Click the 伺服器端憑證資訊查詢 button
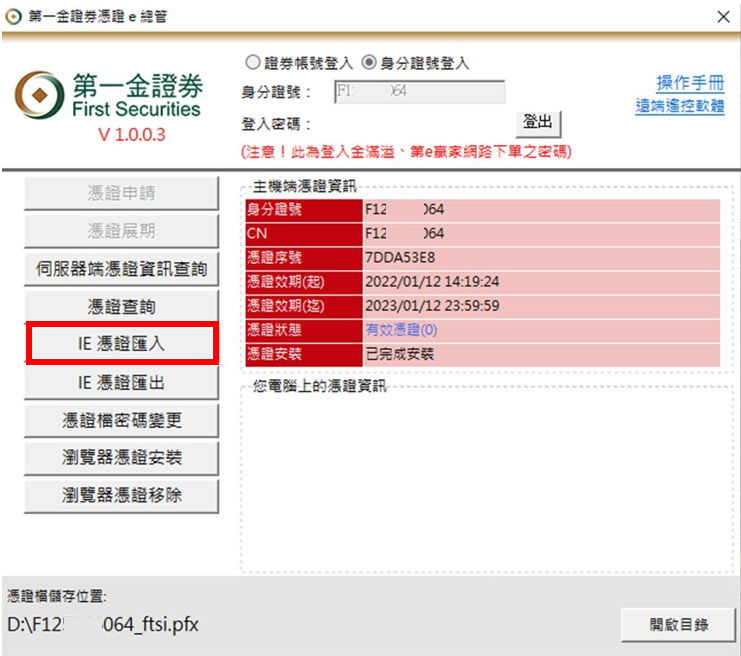This screenshot has width=741, height=656. 121,269
